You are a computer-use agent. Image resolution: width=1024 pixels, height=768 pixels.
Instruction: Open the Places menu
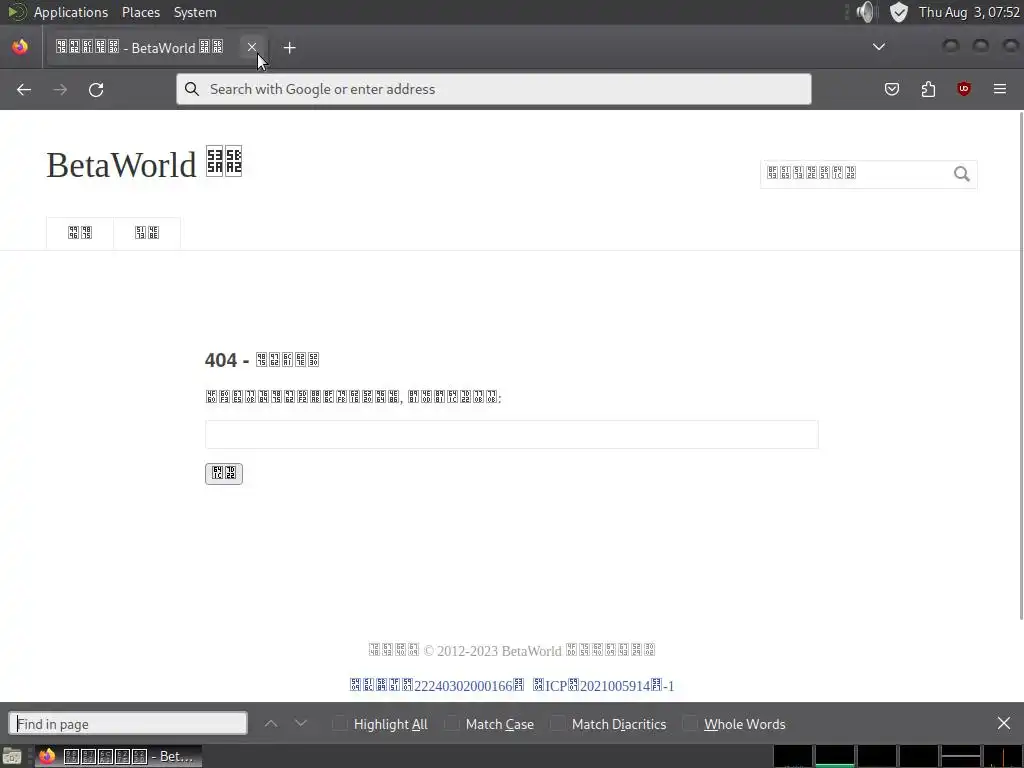pyautogui.click(x=140, y=12)
